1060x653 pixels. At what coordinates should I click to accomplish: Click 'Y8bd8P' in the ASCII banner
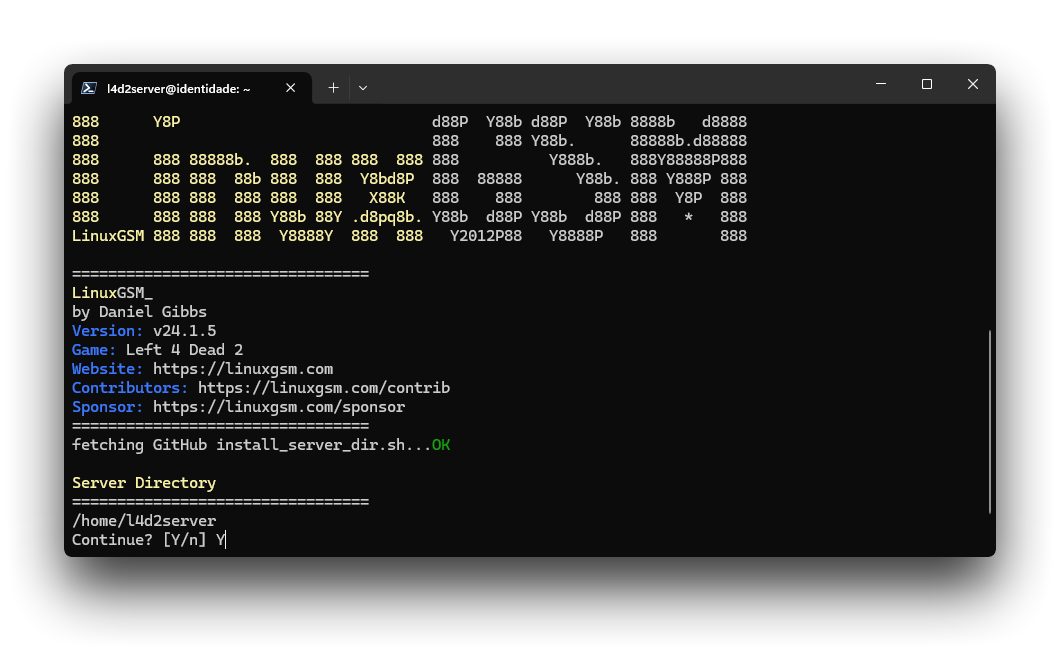point(387,179)
